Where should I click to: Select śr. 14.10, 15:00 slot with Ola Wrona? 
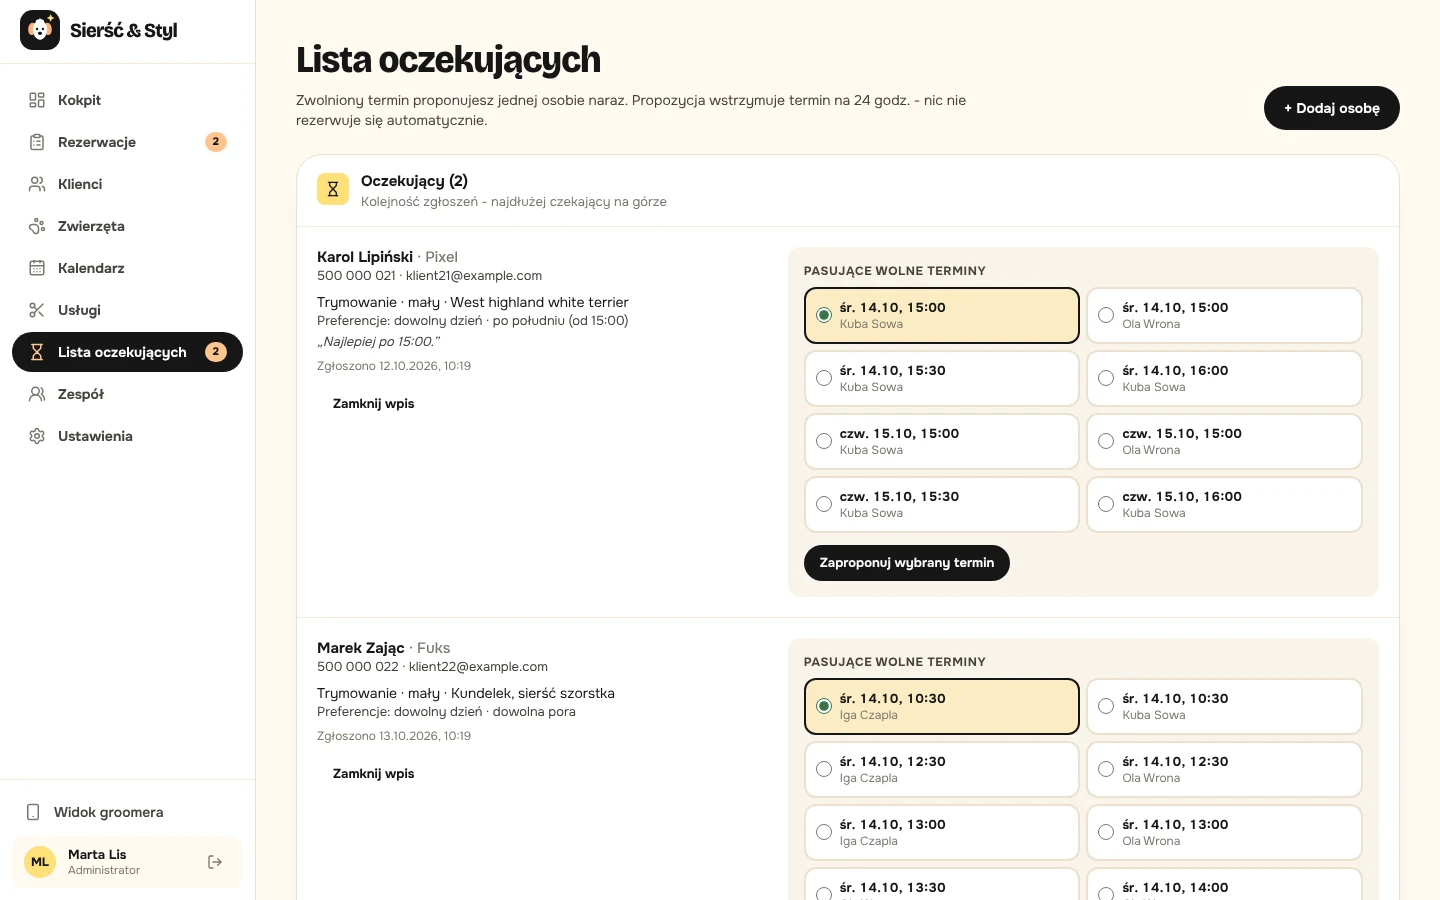1224,315
